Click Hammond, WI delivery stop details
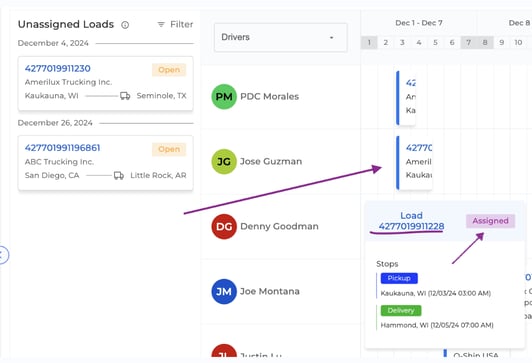 tap(437, 325)
